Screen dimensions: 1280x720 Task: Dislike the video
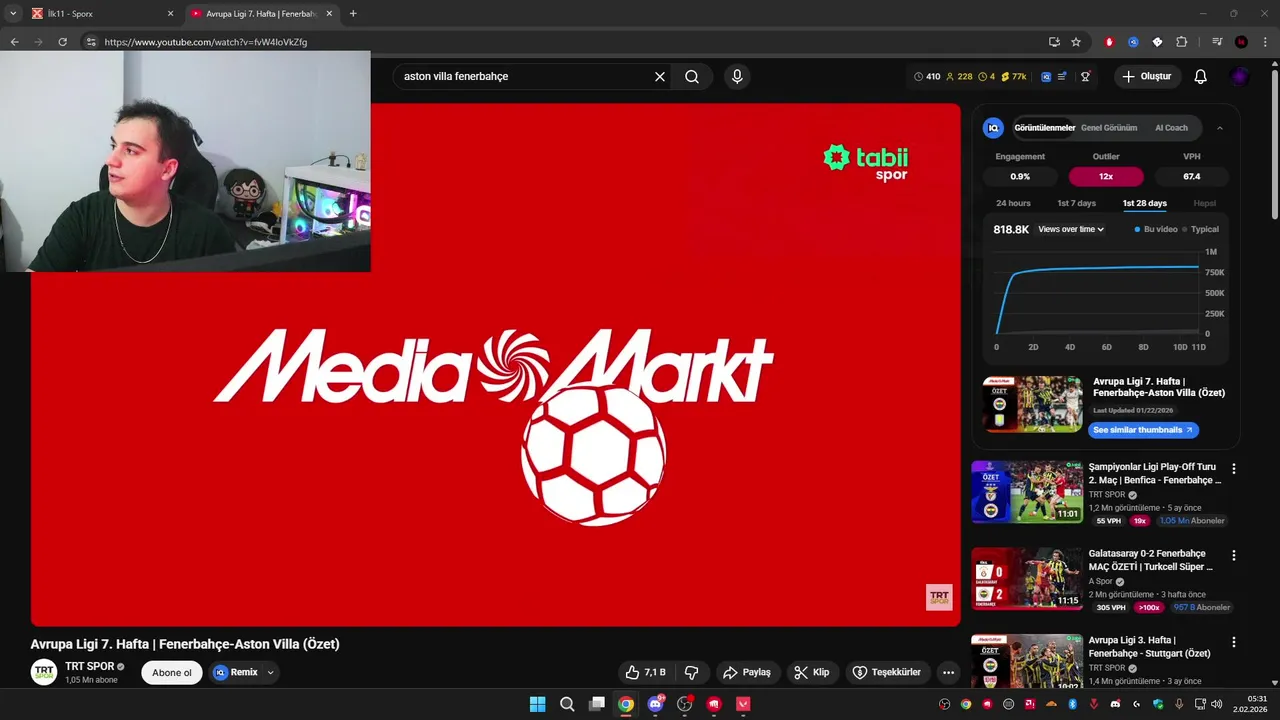point(691,672)
